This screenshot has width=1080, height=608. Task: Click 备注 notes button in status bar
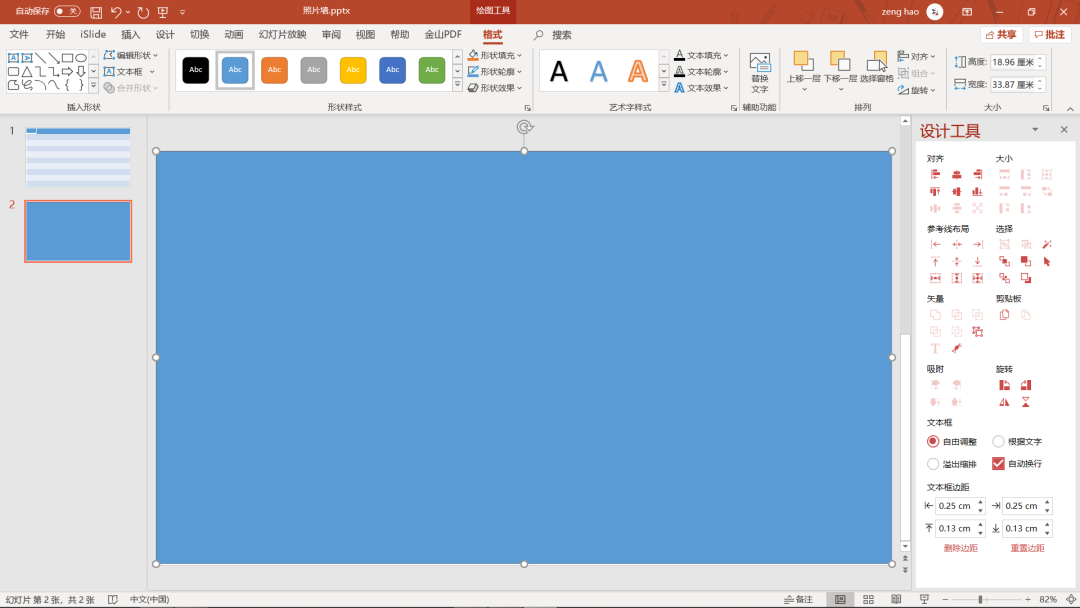[x=799, y=600]
